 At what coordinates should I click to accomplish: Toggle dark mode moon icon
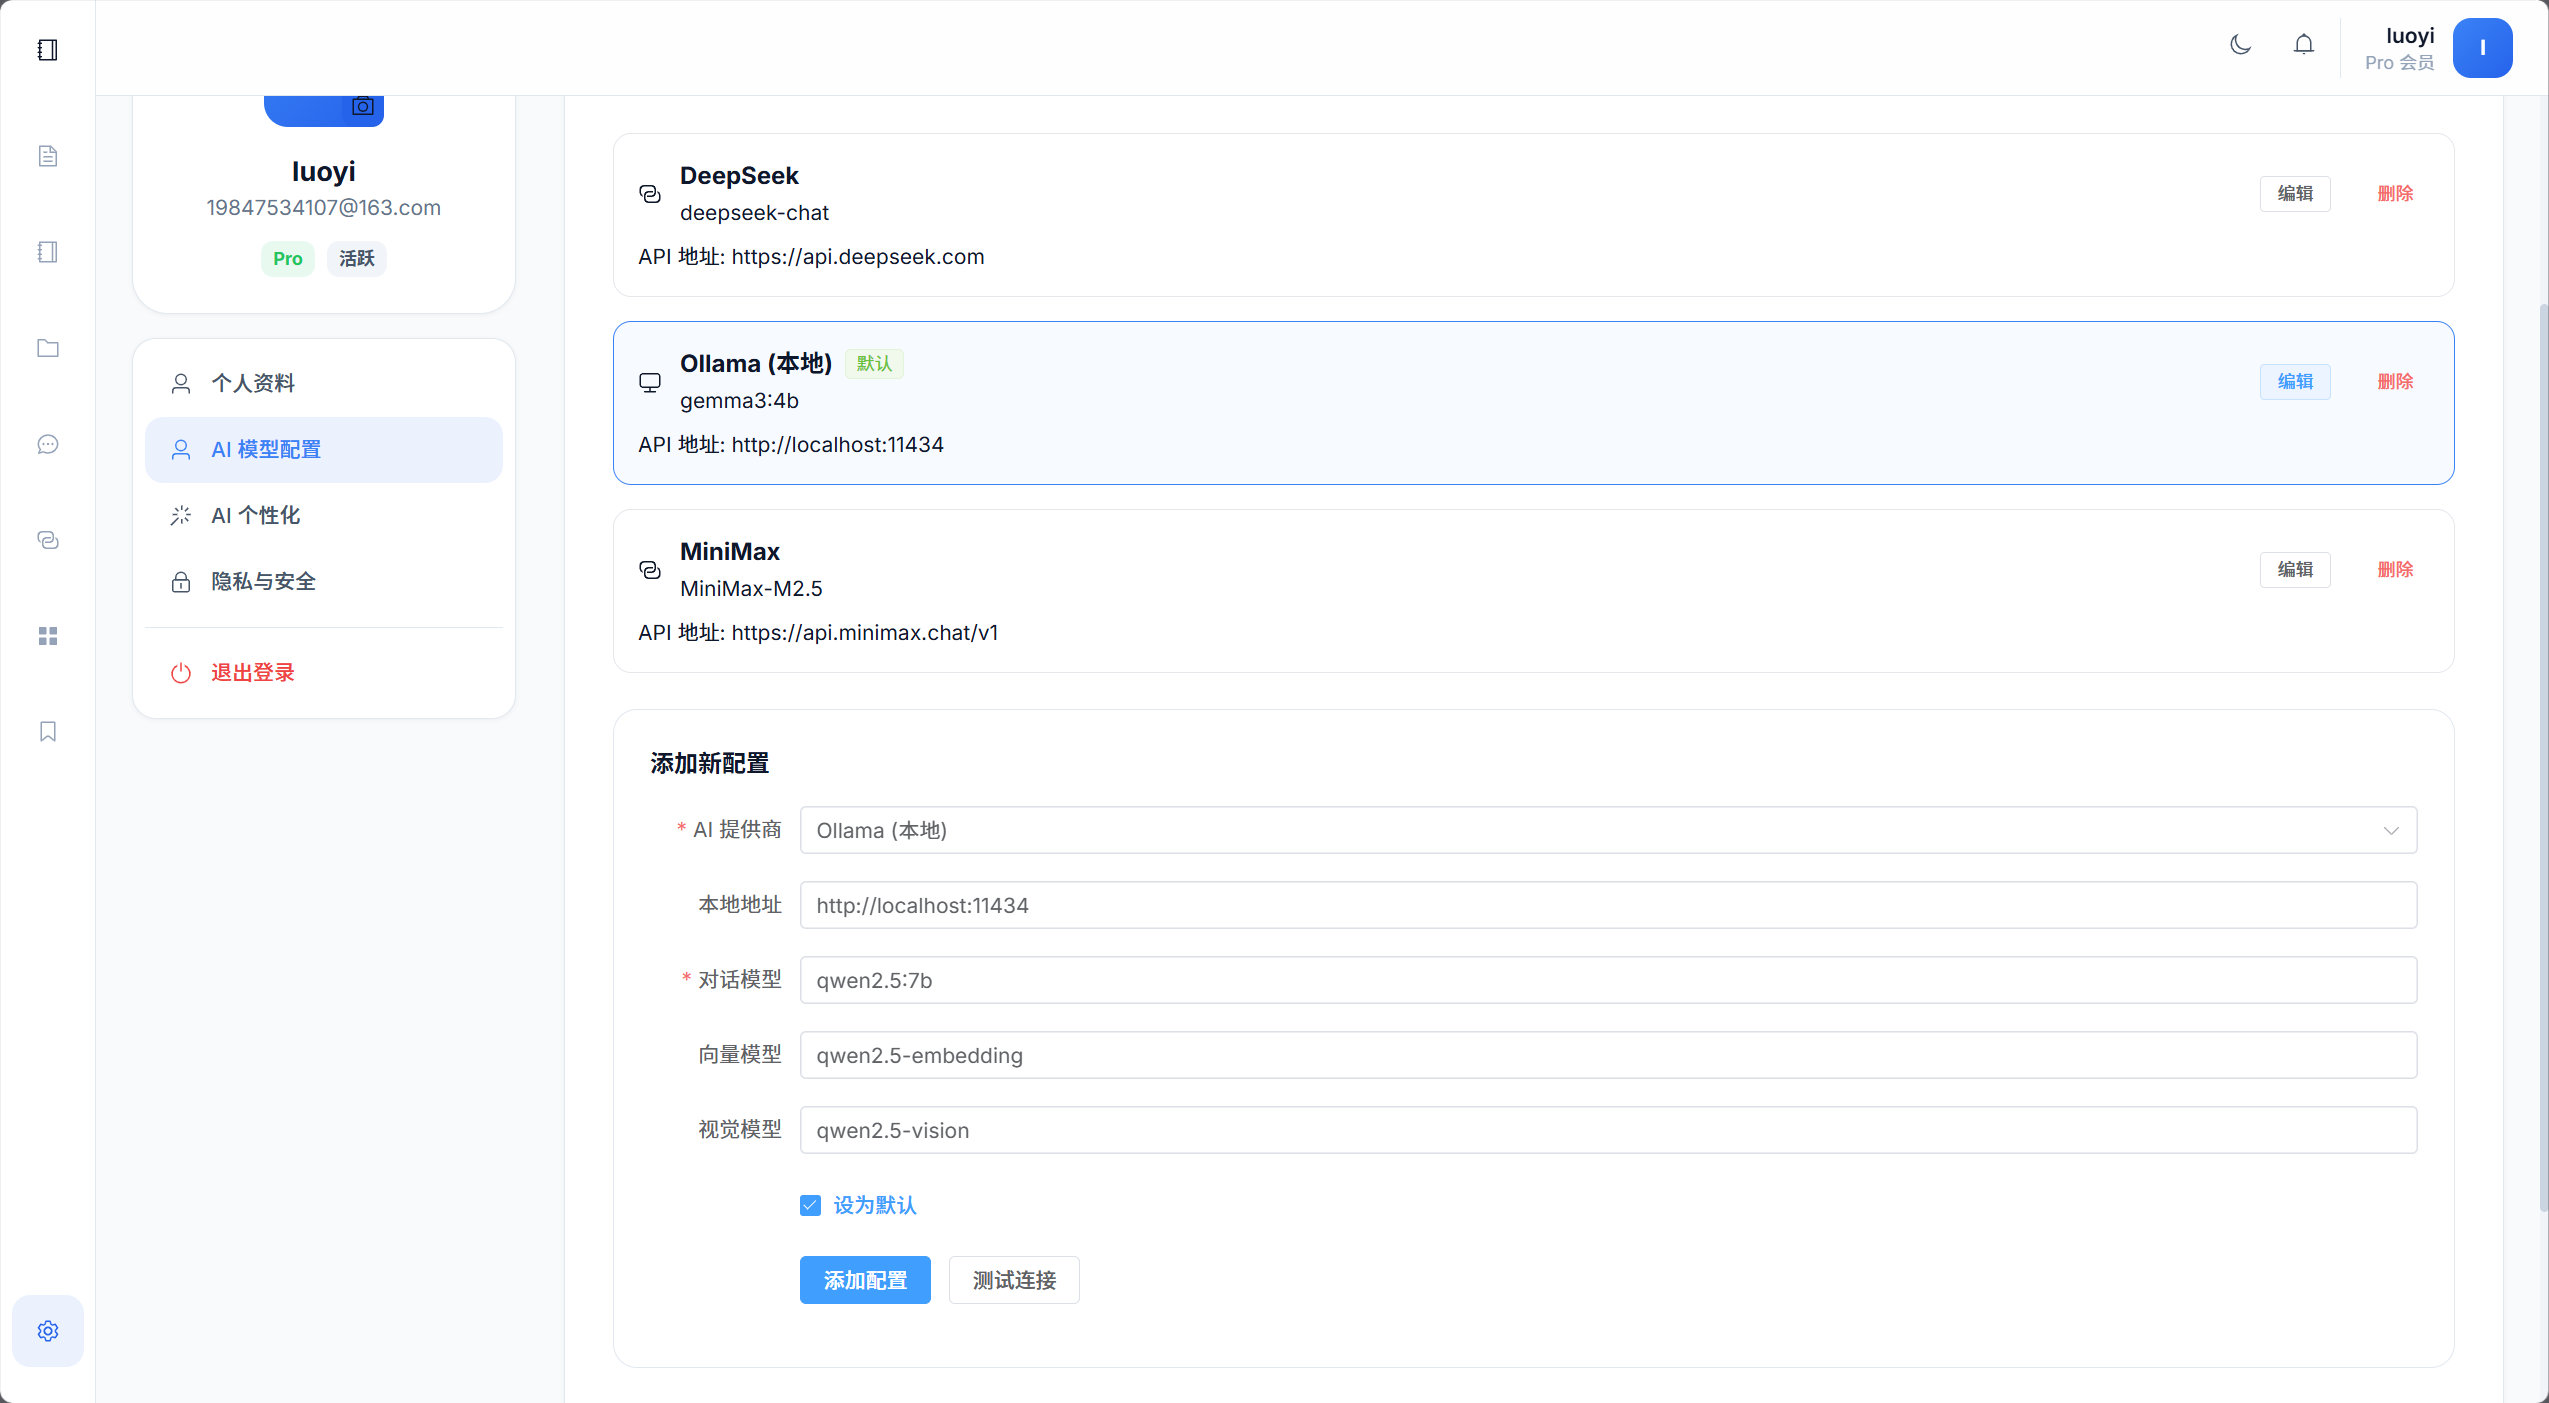(x=2240, y=45)
